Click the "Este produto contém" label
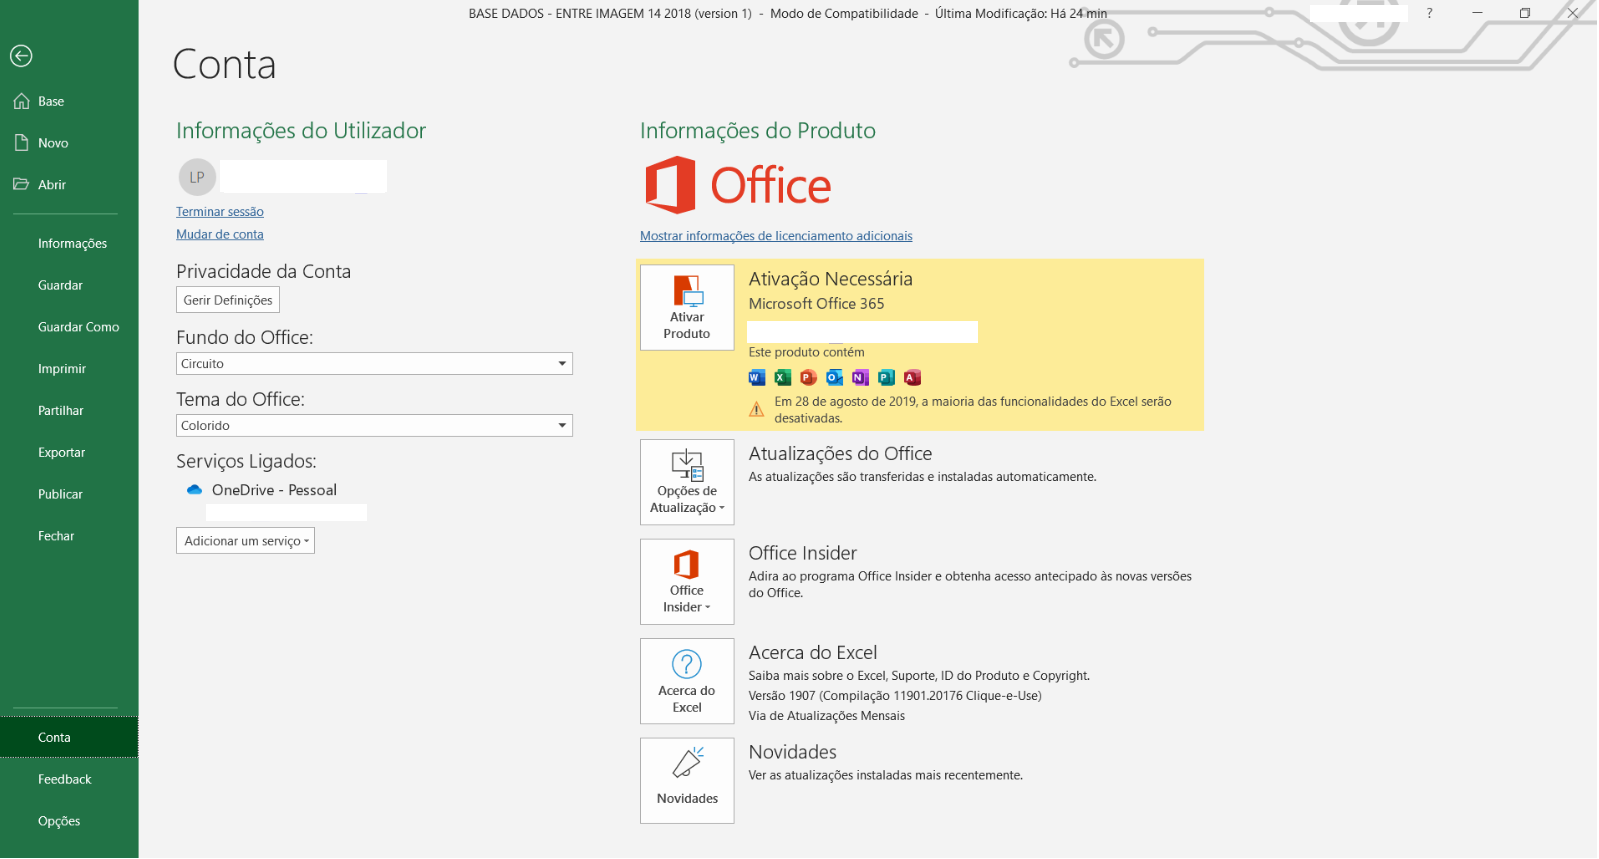The image size is (1599, 859). pos(807,353)
